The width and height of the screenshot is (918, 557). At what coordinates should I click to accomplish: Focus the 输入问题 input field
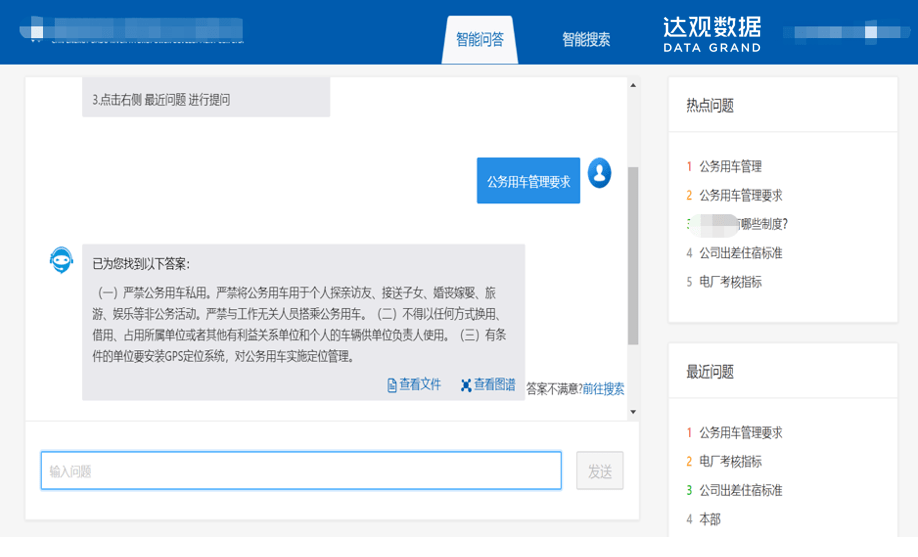(301, 470)
